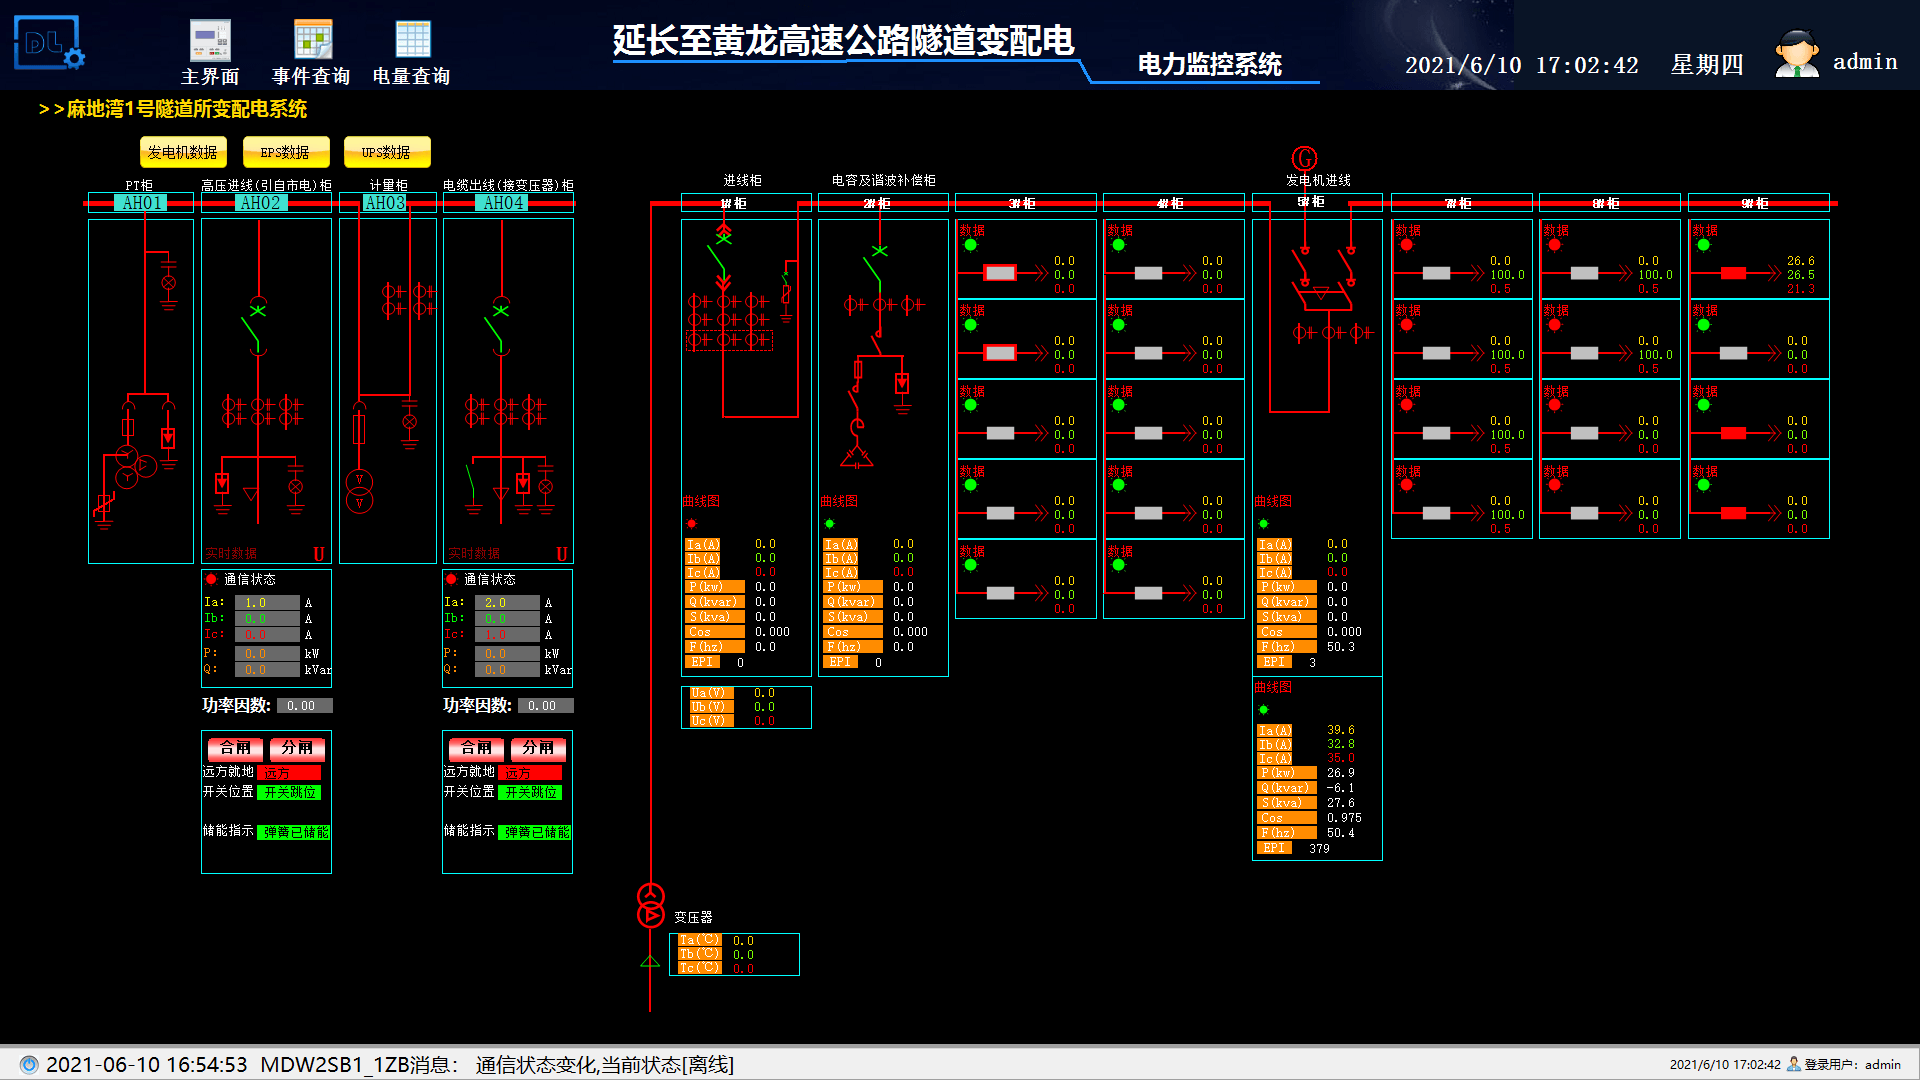The image size is (1920, 1080).
Task: Select the UPS数据 tab
Action: tap(386, 152)
